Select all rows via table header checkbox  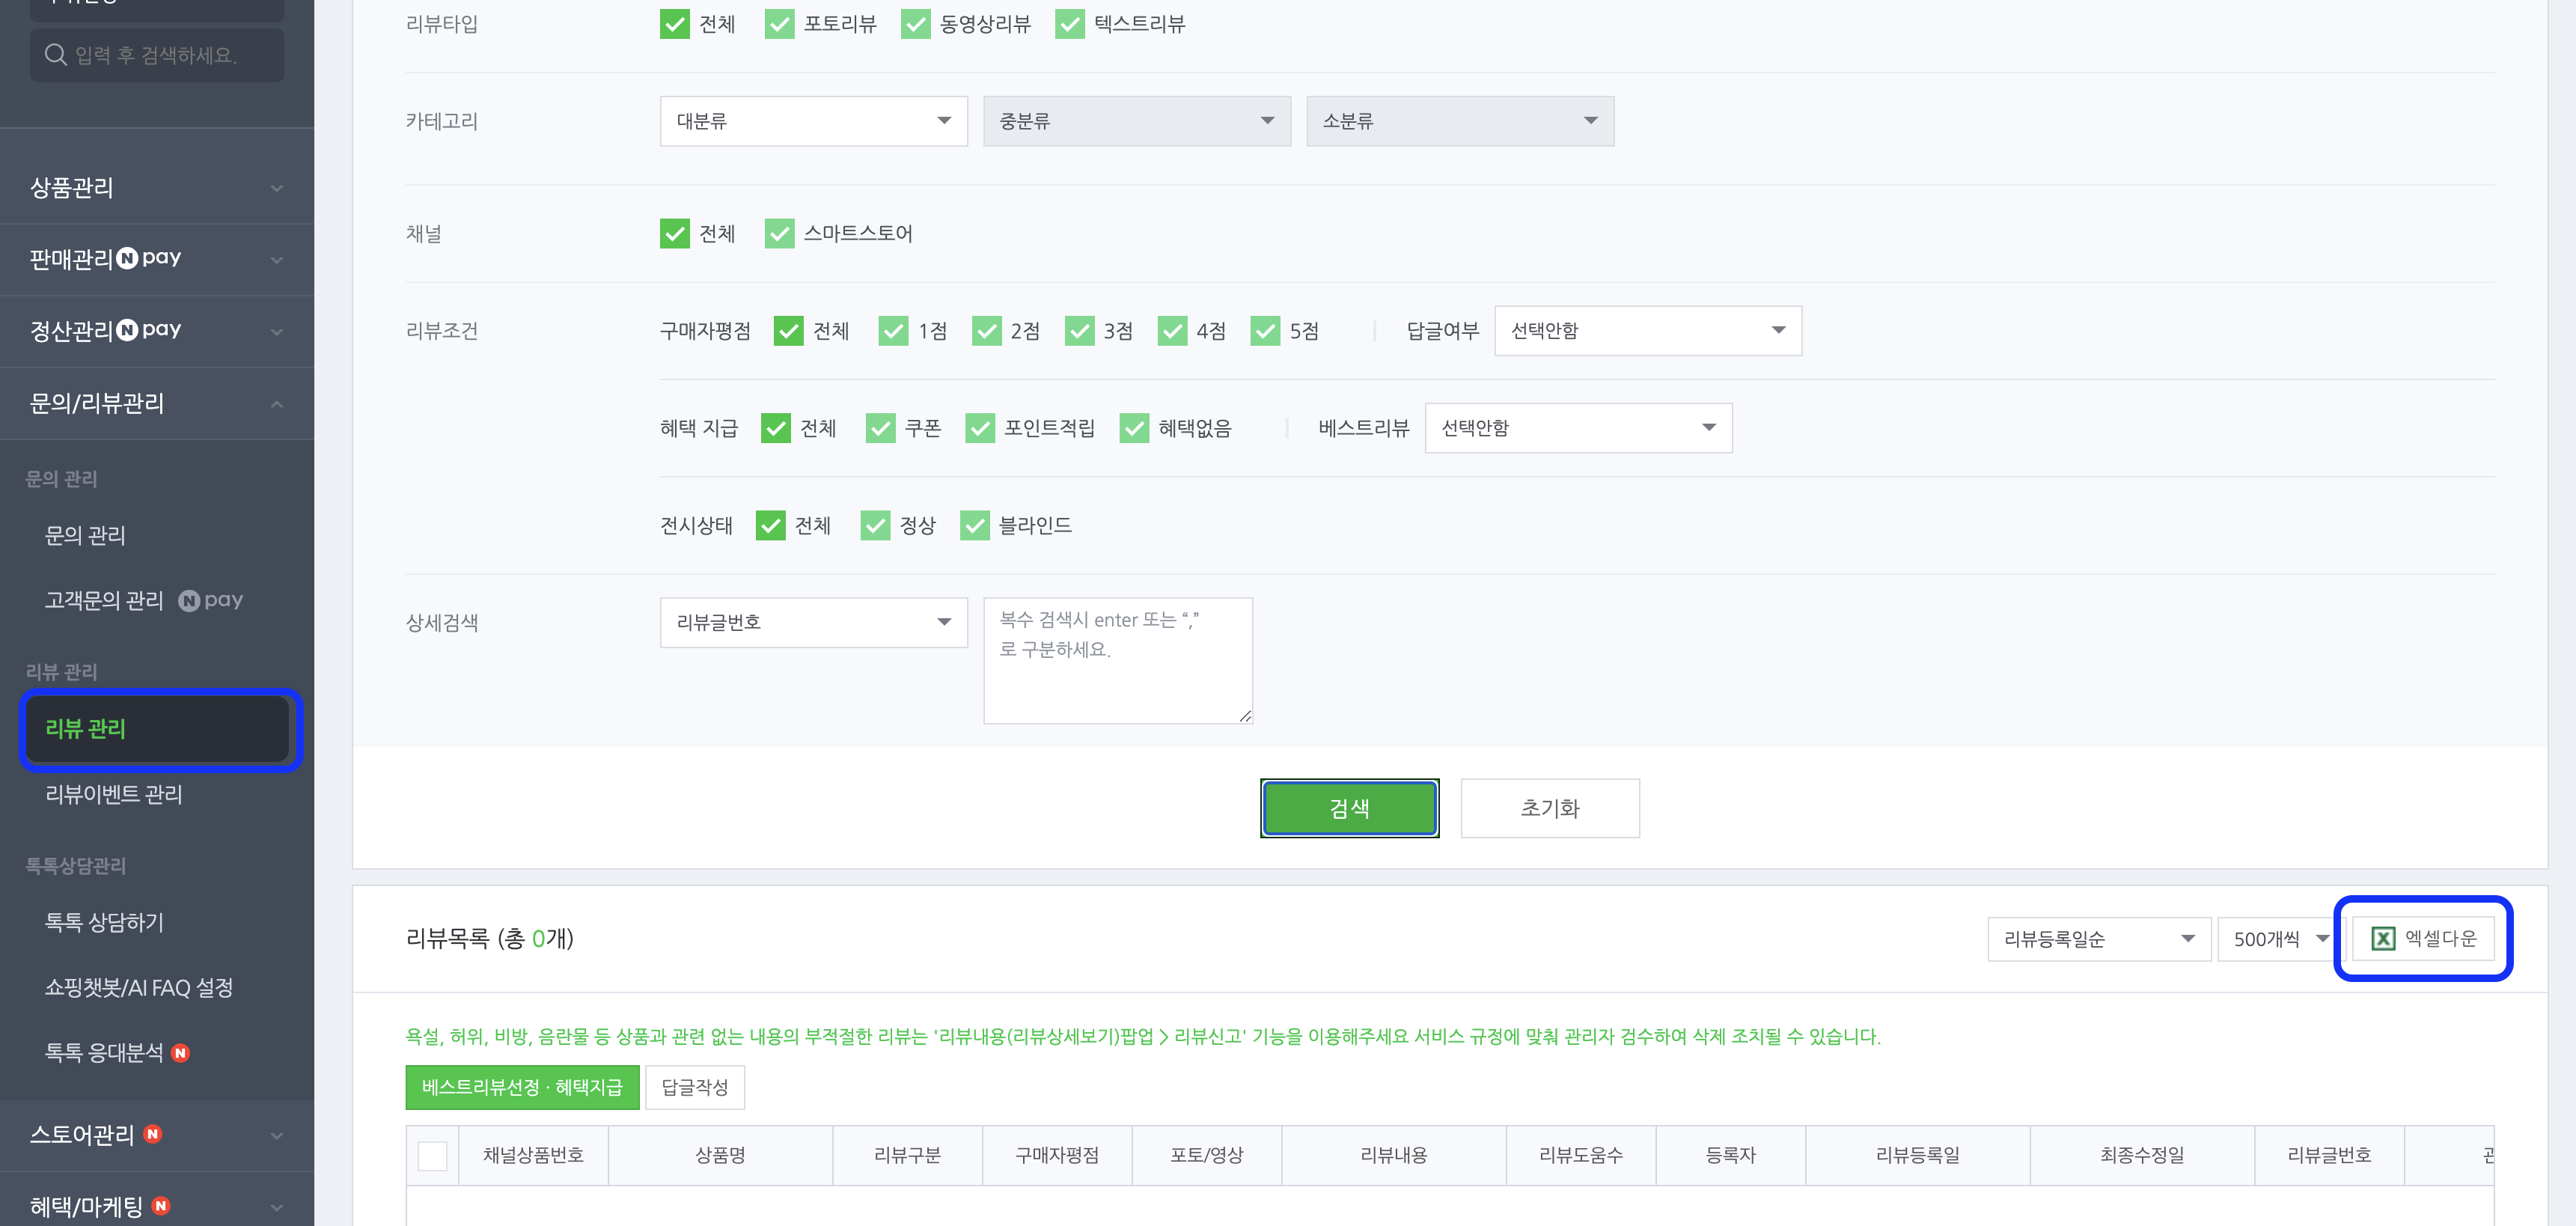[x=432, y=1155]
